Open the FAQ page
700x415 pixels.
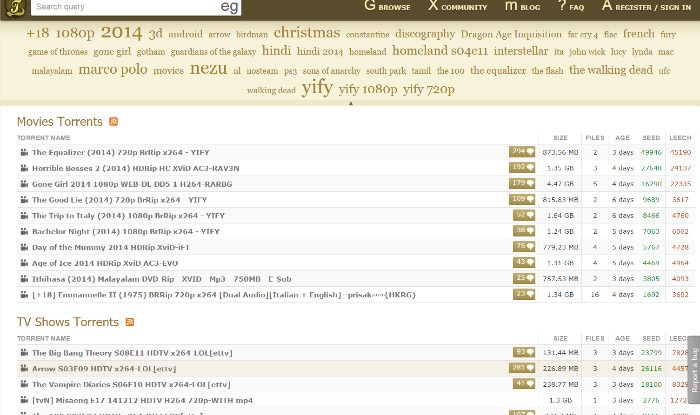(x=571, y=6)
